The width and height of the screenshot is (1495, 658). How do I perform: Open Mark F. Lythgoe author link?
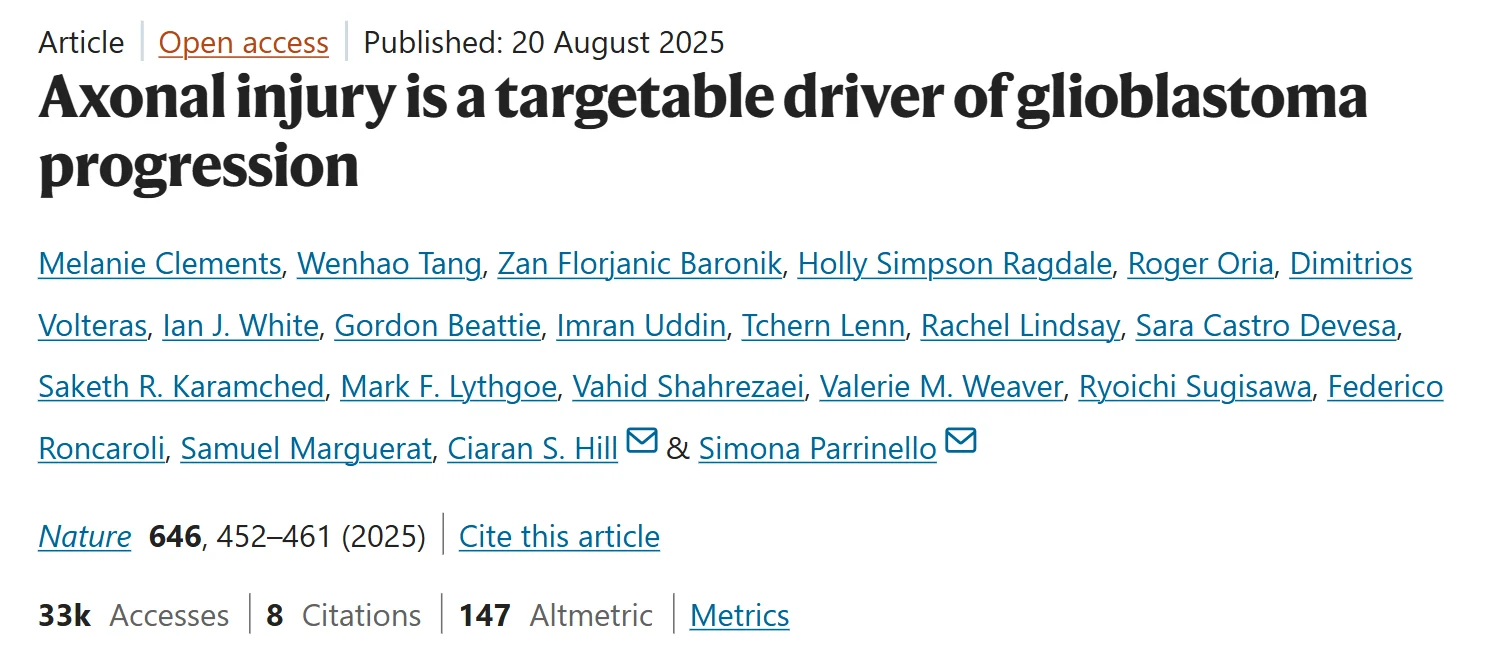click(x=448, y=387)
